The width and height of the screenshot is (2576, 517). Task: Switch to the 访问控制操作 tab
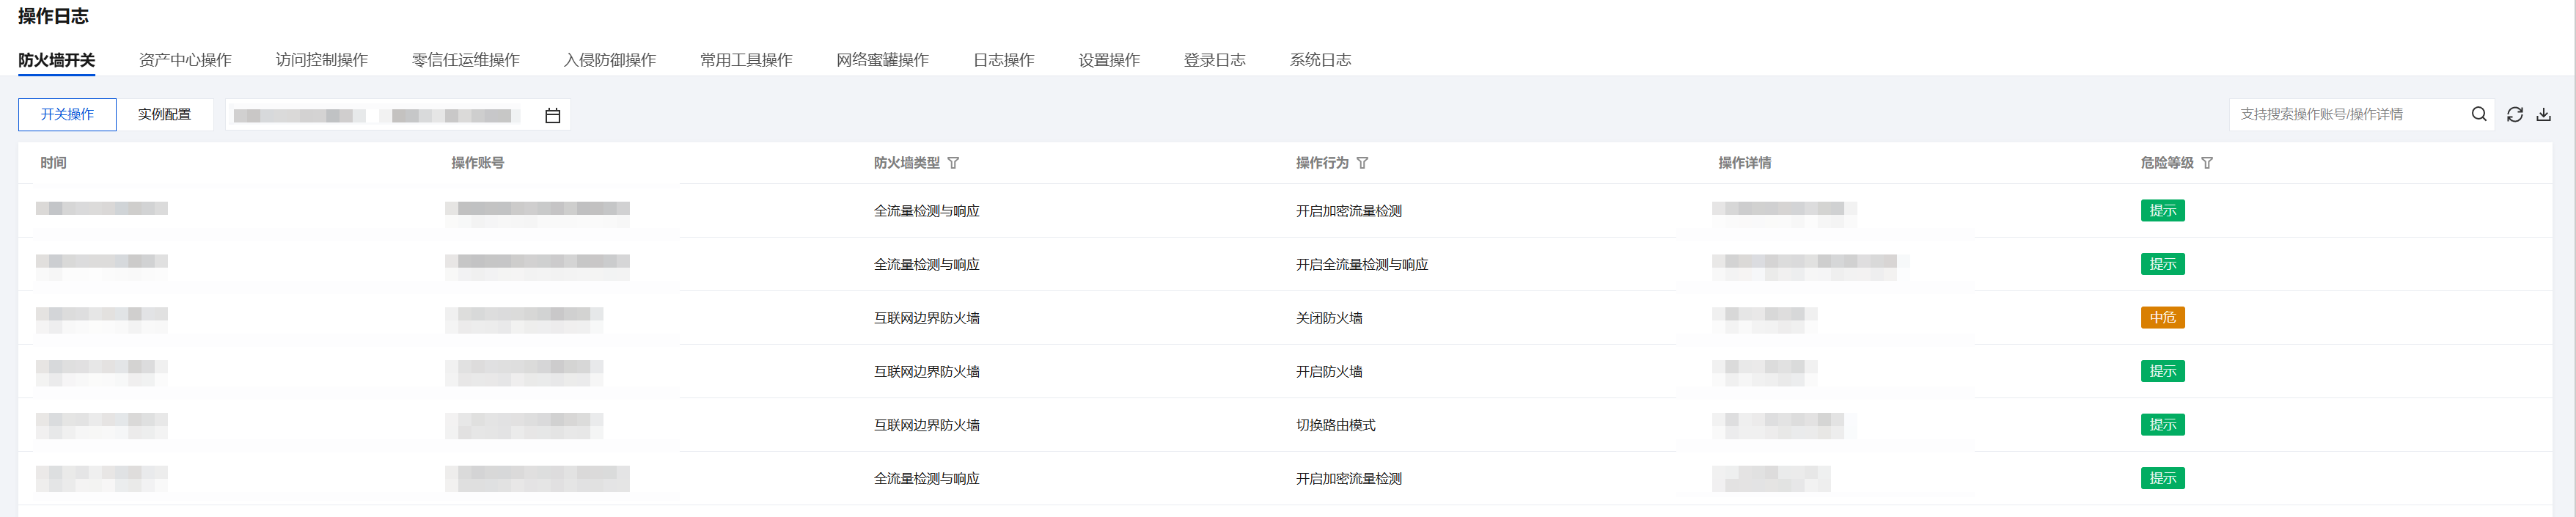pyautogui.click(x=321, y=60)
